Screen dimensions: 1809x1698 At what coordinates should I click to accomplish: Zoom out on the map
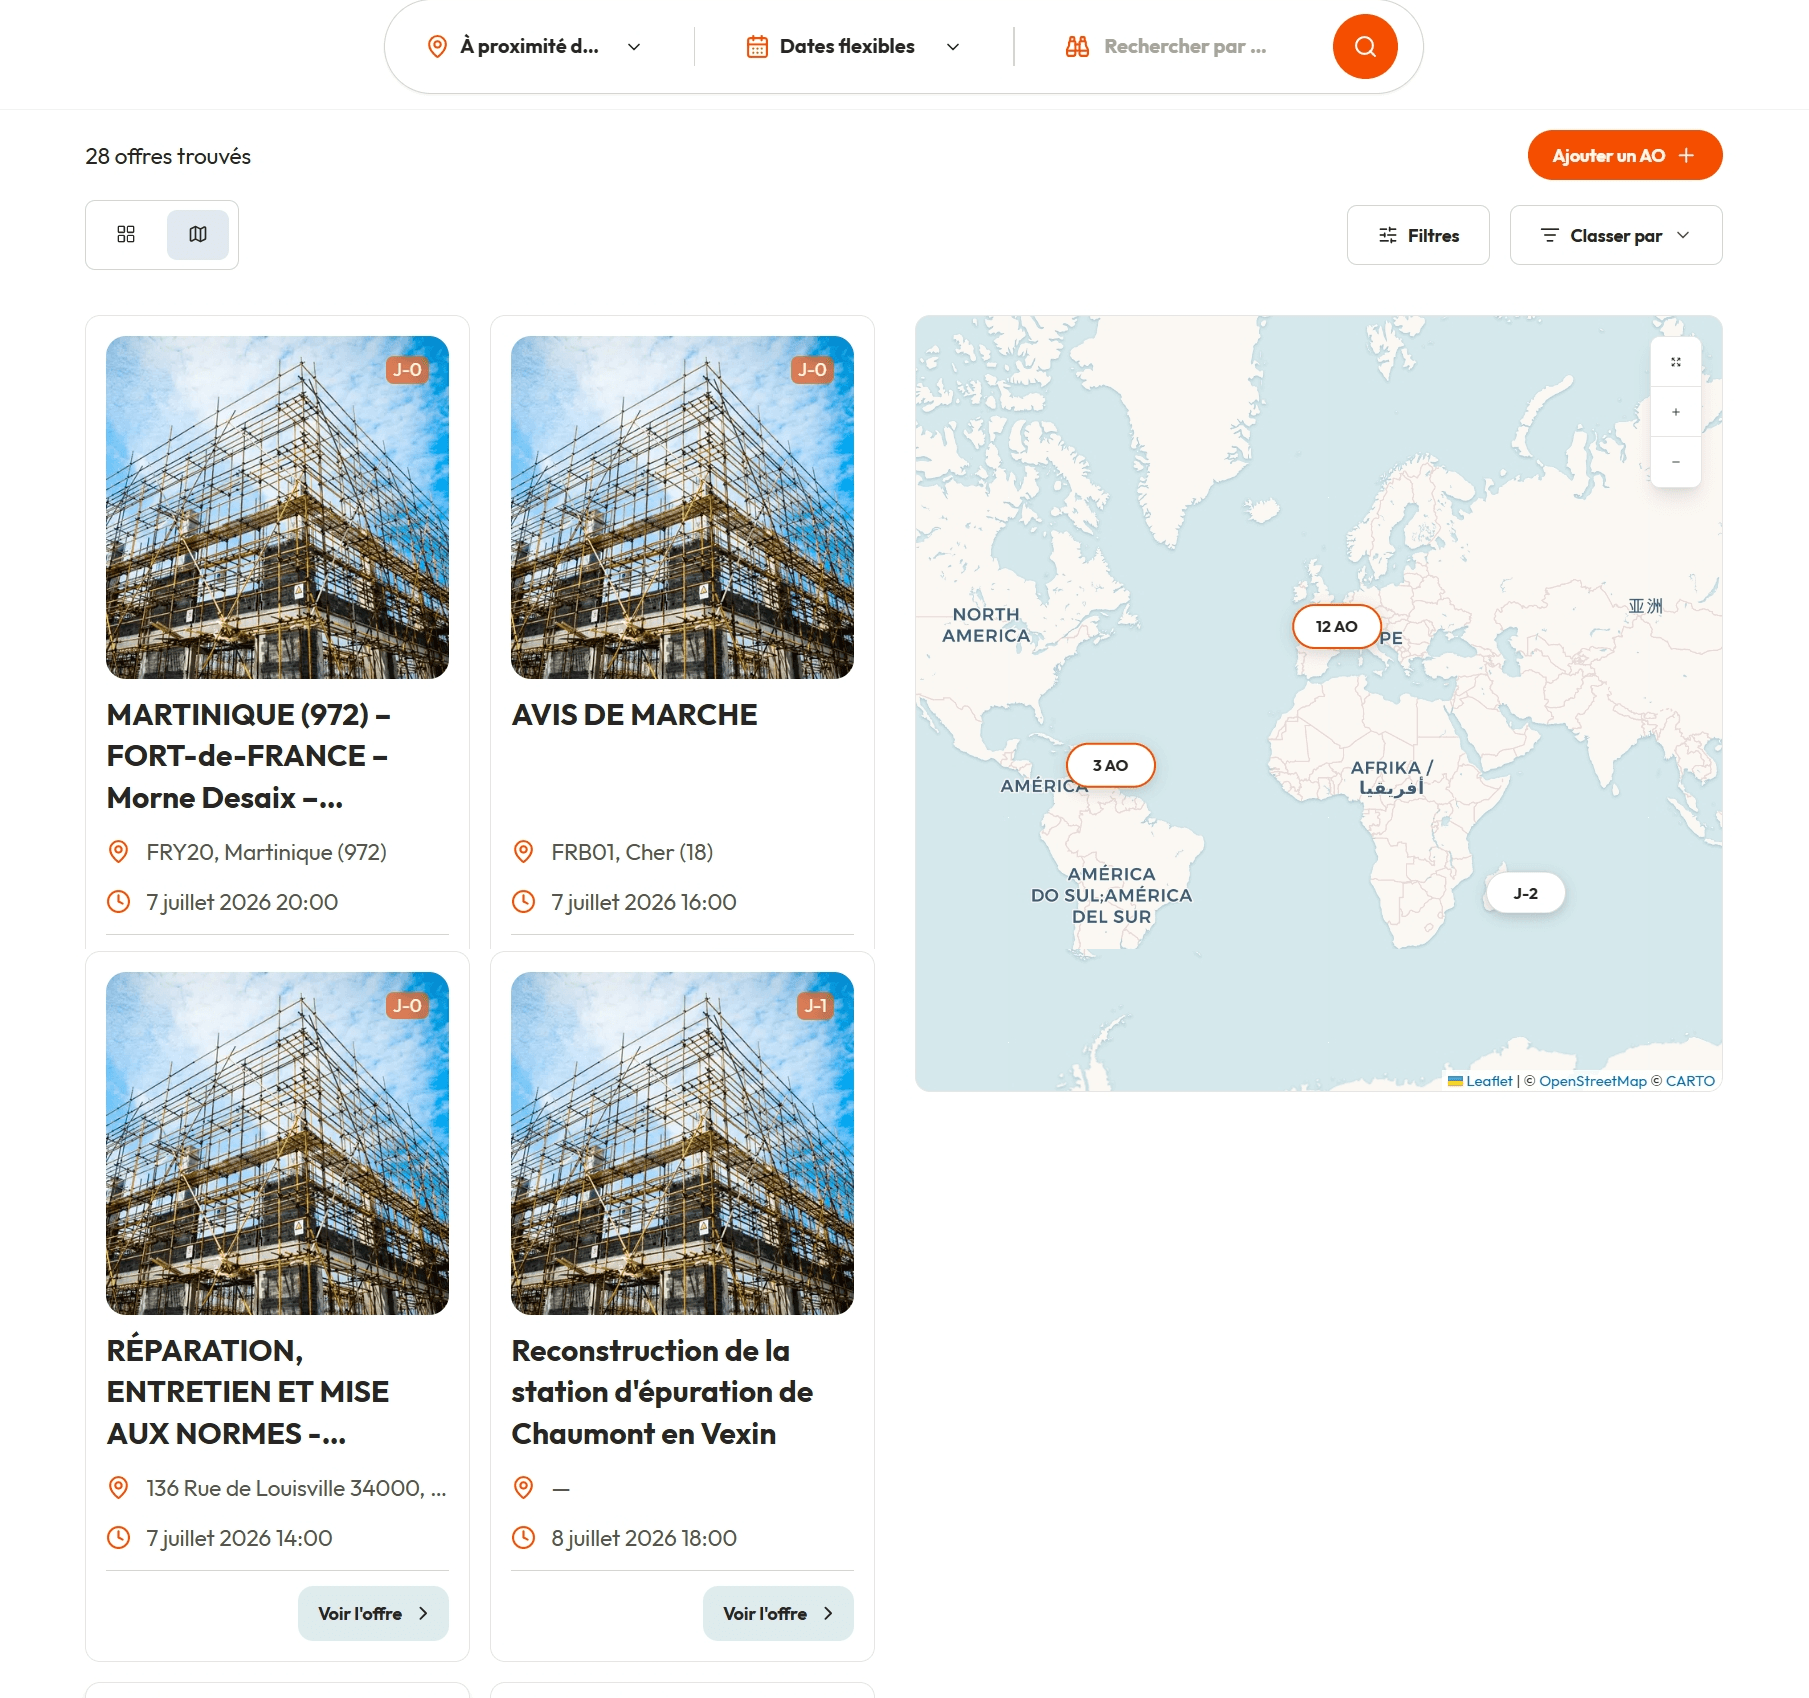(1676, 462)
